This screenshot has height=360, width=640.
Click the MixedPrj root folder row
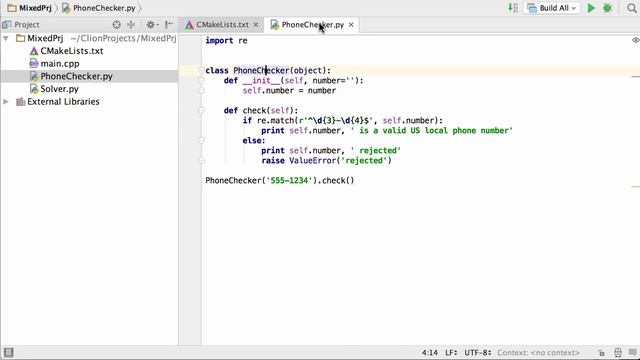pyautogui.click(x=89, y=38)
